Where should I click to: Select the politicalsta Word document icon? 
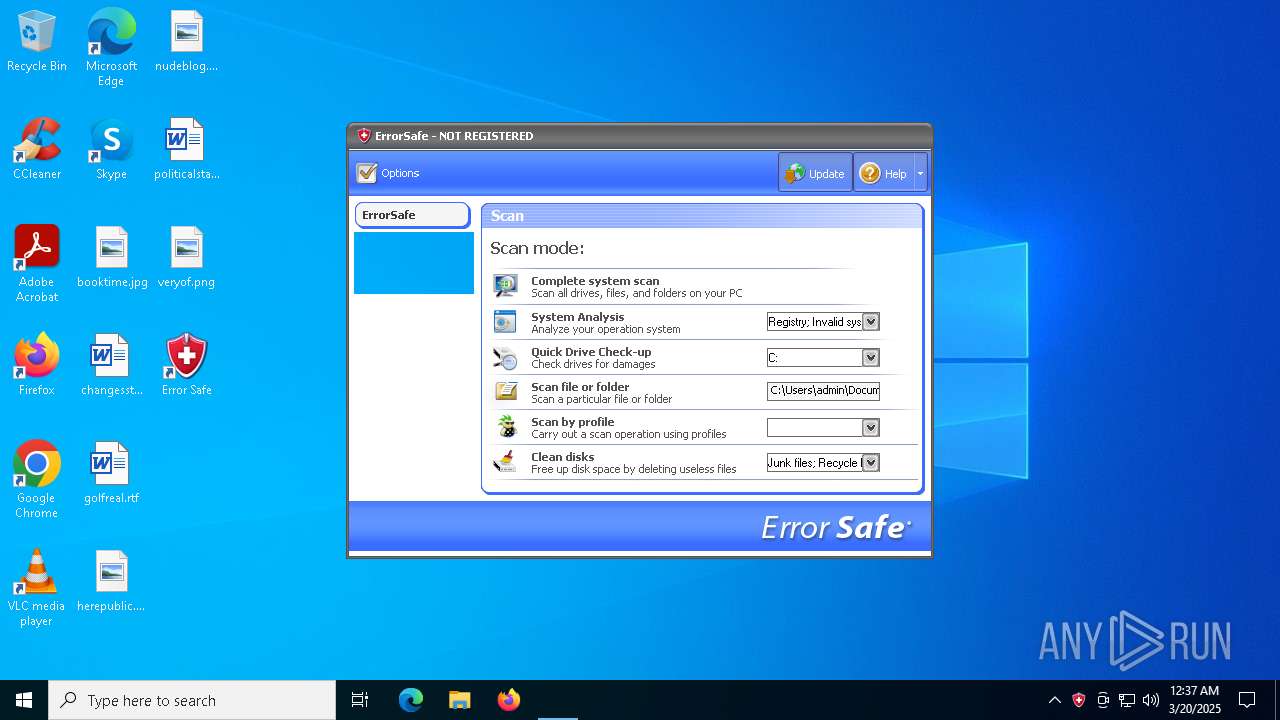[x=186, y=150]
